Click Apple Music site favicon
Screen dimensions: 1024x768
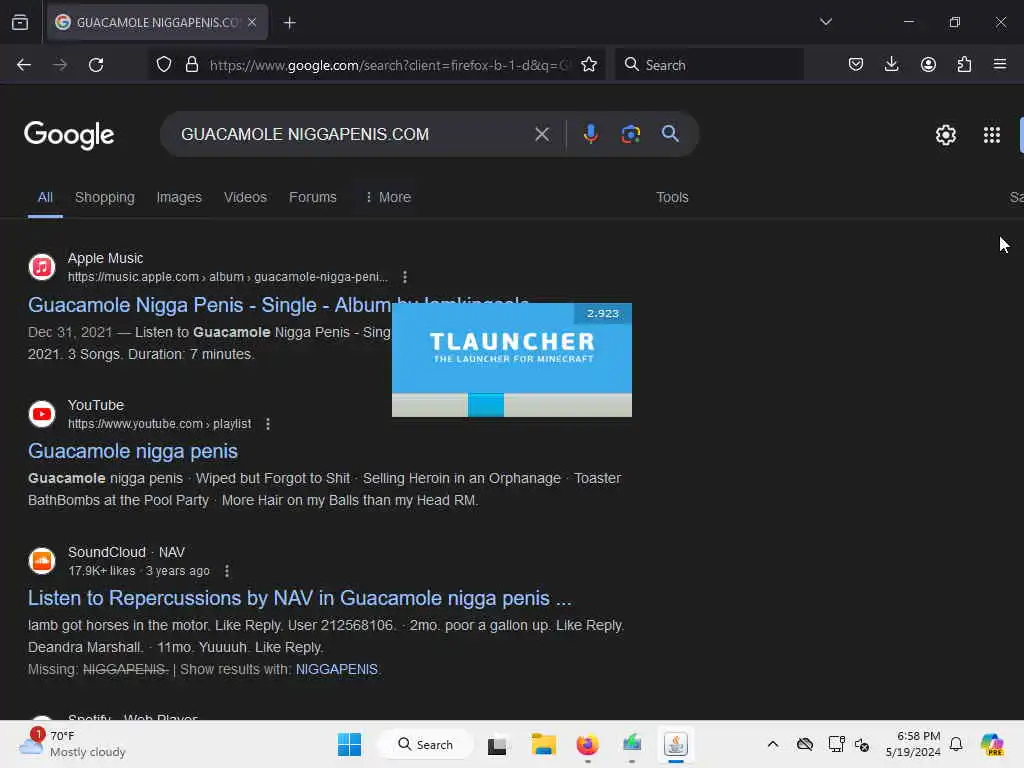pos(42,267)
